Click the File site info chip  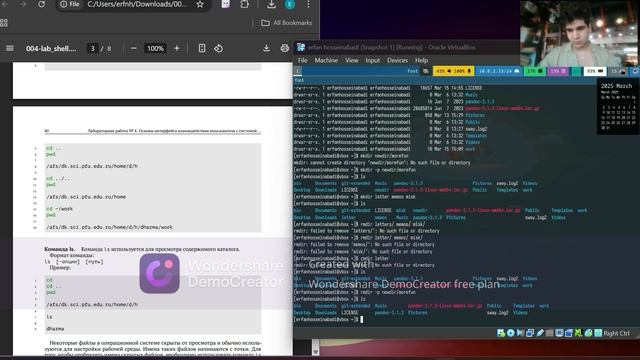70,4
